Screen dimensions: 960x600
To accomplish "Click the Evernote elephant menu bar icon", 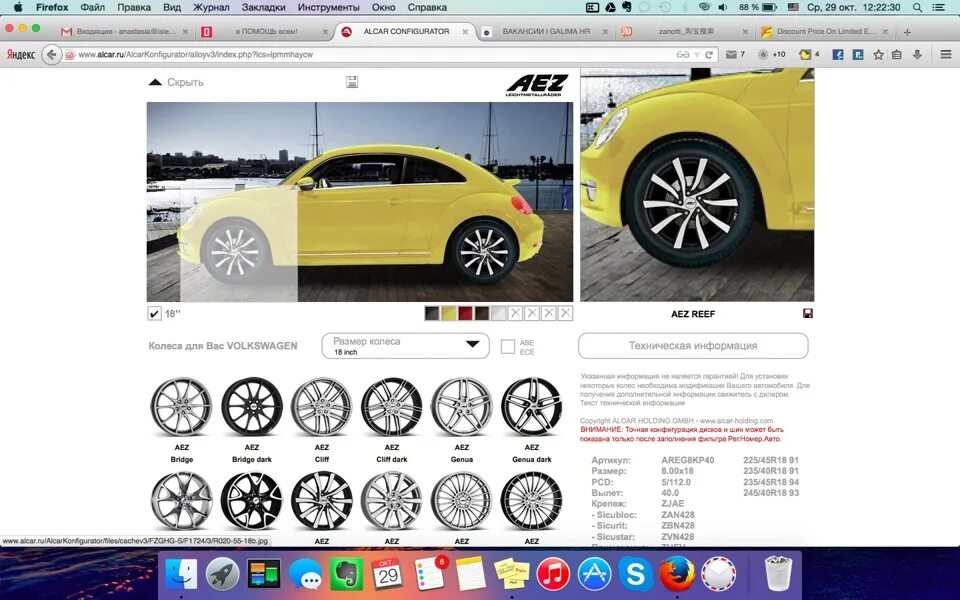I will click(626, 7).
